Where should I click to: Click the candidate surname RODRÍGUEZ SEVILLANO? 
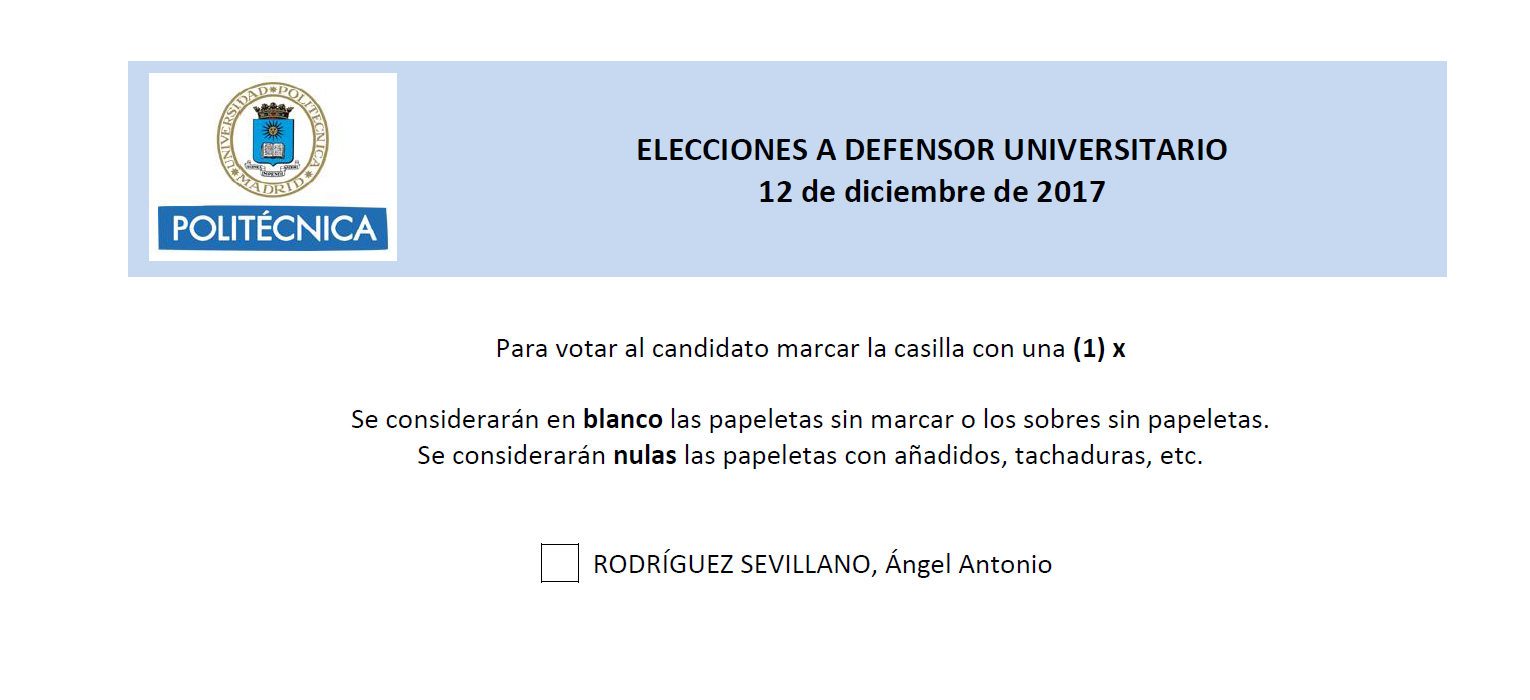click(x=735, y=564)
